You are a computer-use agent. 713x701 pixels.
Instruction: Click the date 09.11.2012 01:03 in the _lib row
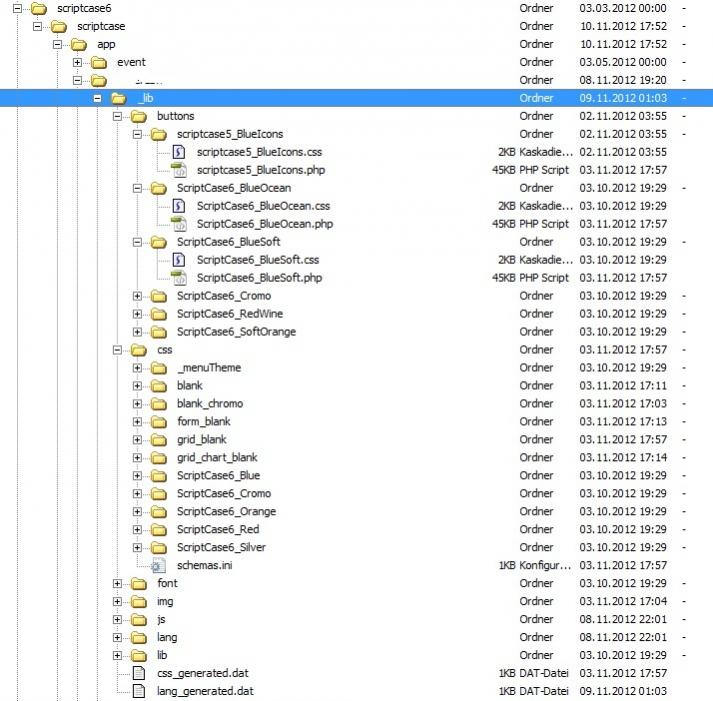point(623,98)
